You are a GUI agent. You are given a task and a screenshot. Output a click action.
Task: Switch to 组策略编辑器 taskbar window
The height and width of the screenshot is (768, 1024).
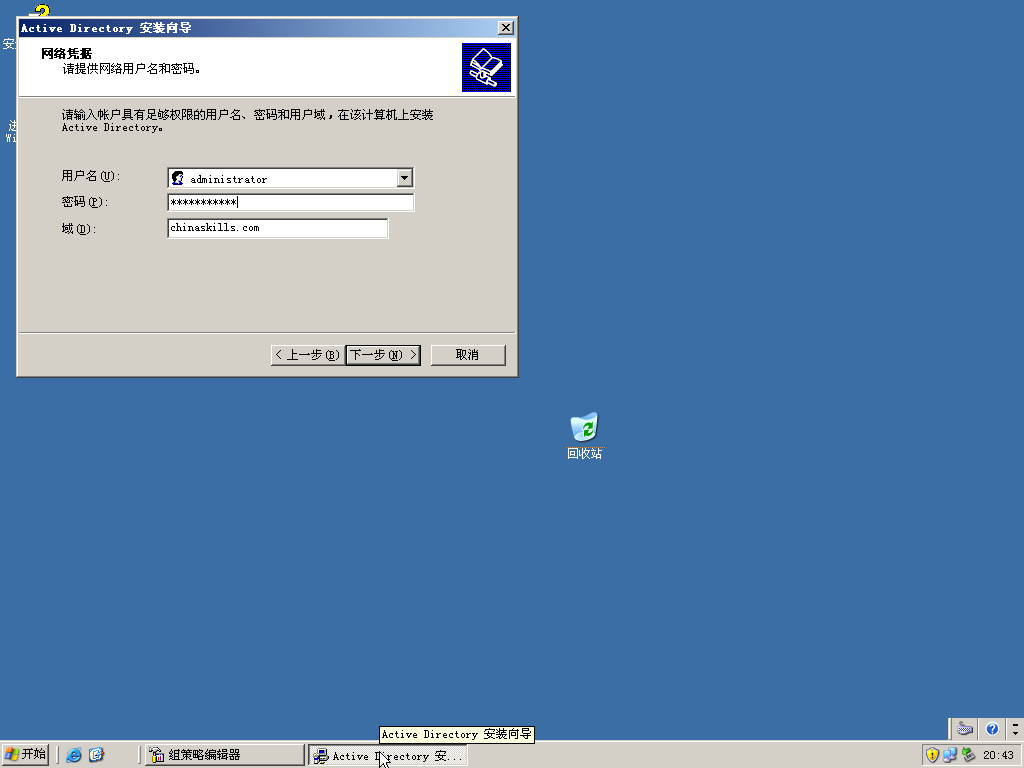coord(225,756)
